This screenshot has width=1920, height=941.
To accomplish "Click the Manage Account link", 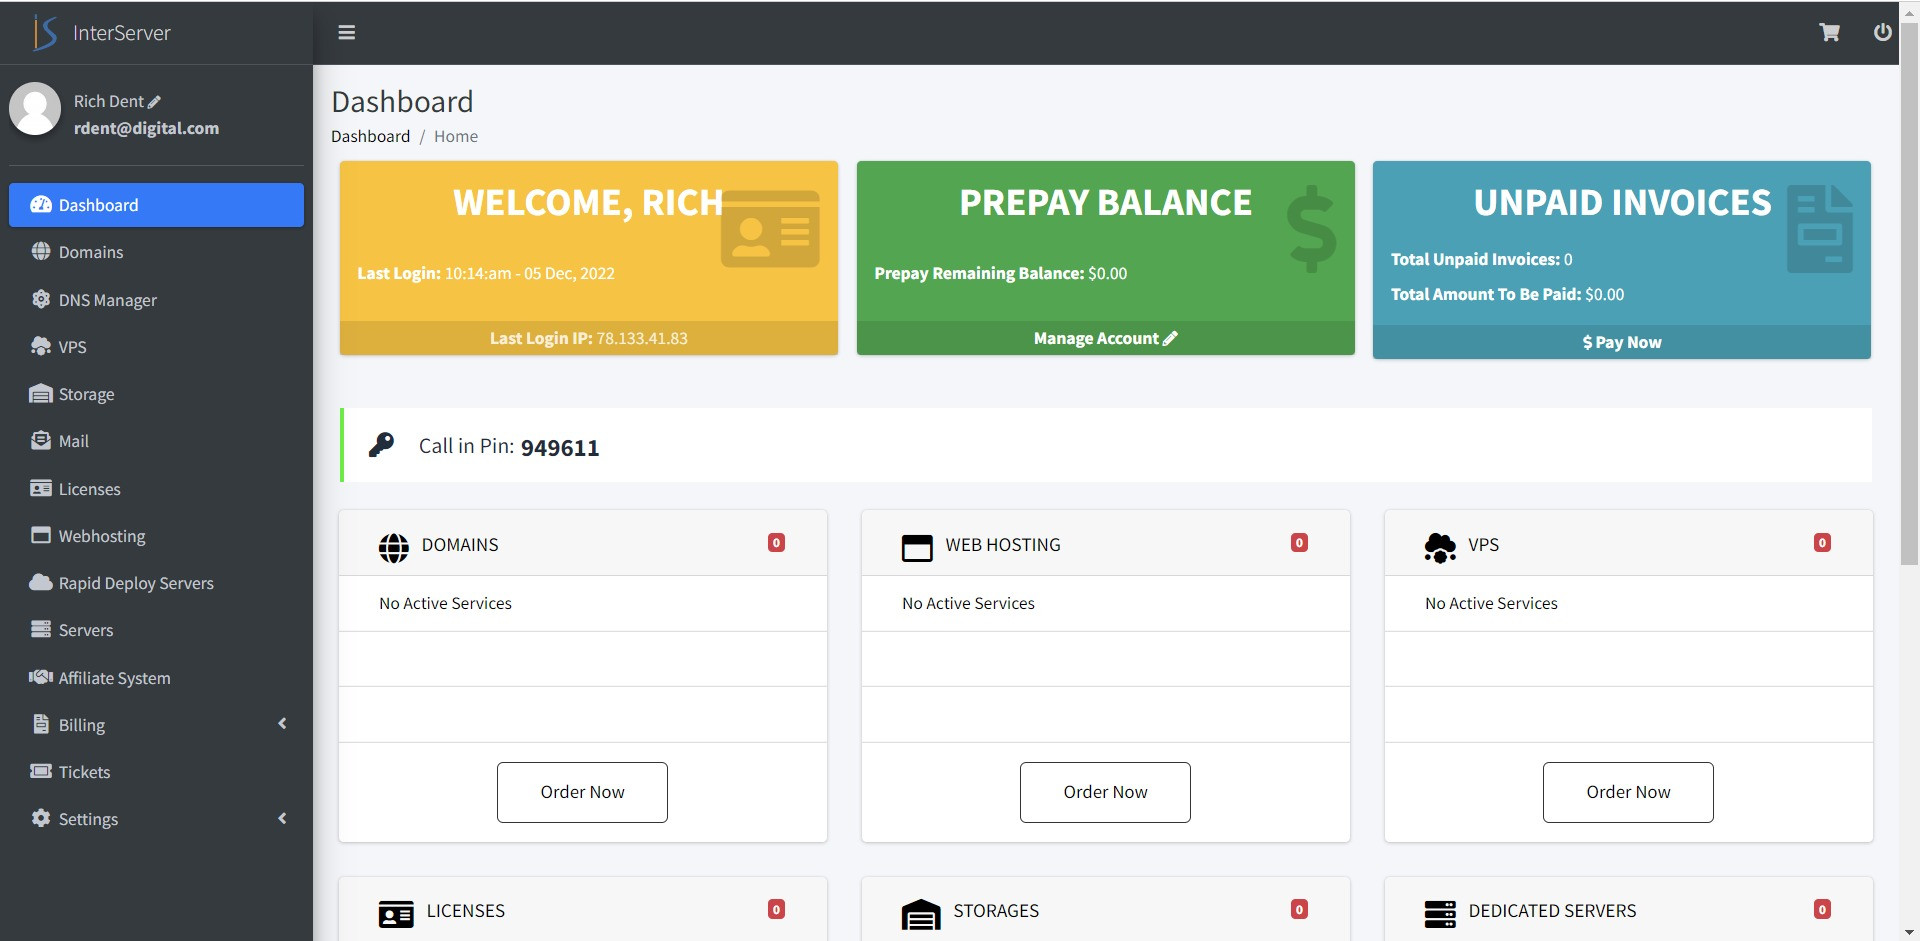I will (x=1105, y=338).
